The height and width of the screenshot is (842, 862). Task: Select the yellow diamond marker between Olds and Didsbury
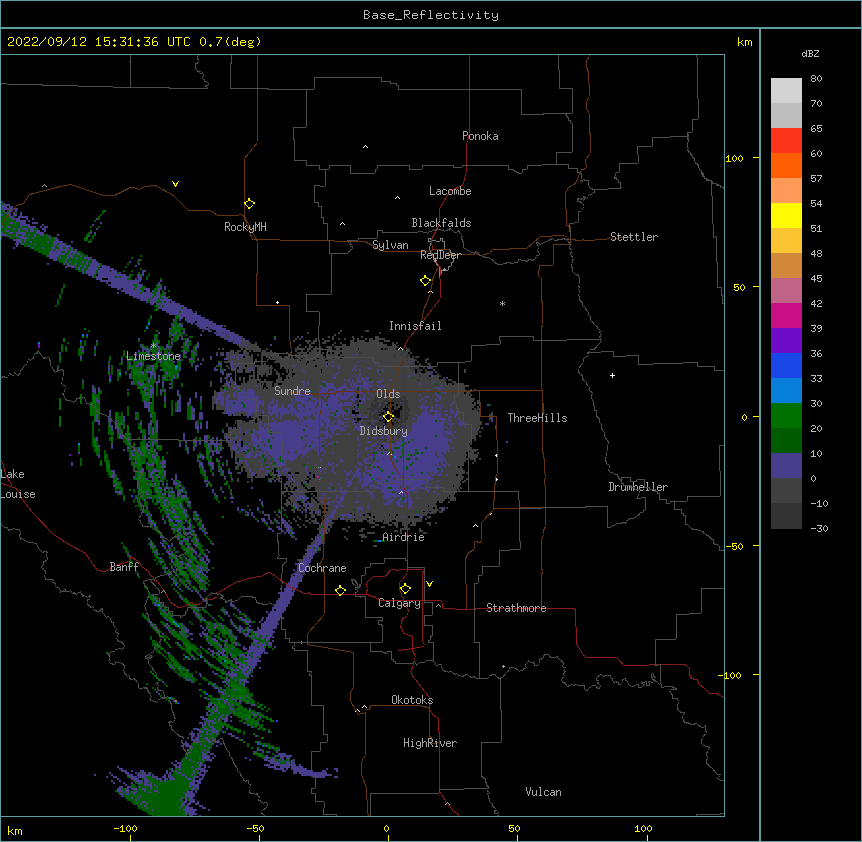388,417
